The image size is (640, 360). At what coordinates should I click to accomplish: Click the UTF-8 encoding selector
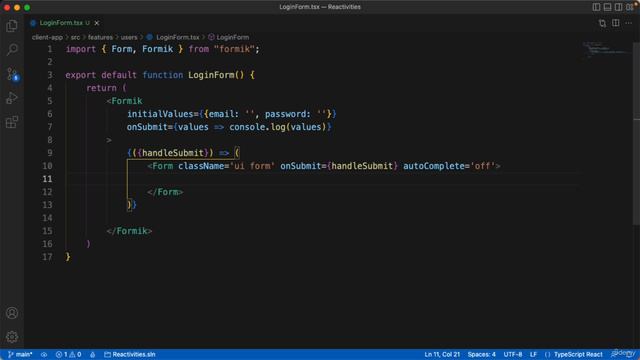point(513,354)
